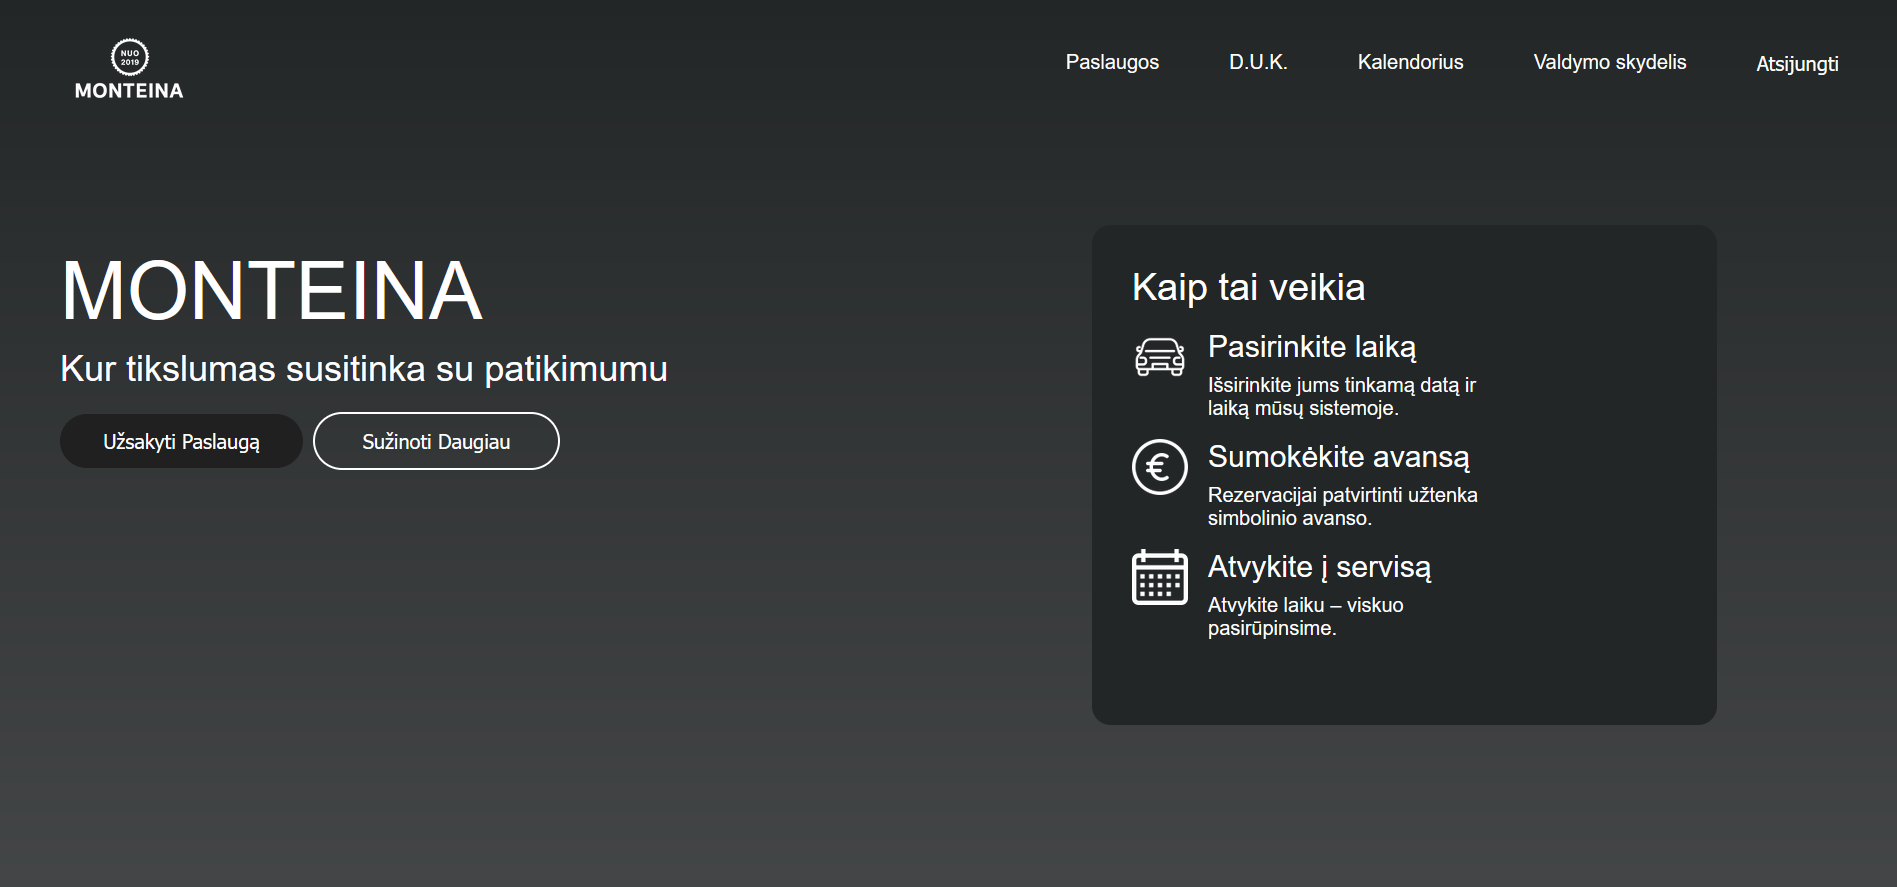Open the Paslaugos menu item
Viewport: 1897px width, 887px height.
coord(1112,62)
